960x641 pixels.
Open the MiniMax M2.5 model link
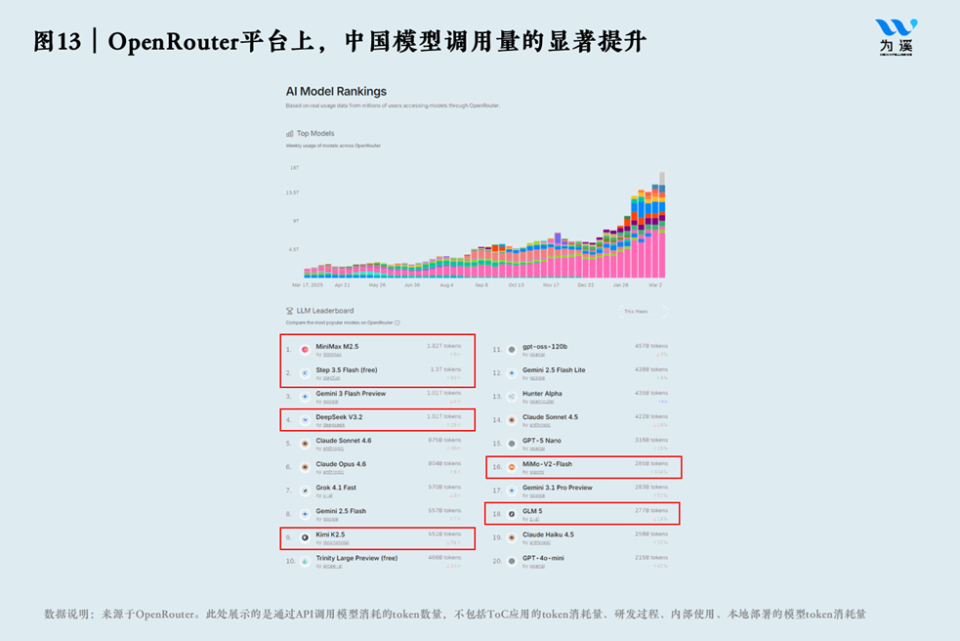tap(337, 347)
